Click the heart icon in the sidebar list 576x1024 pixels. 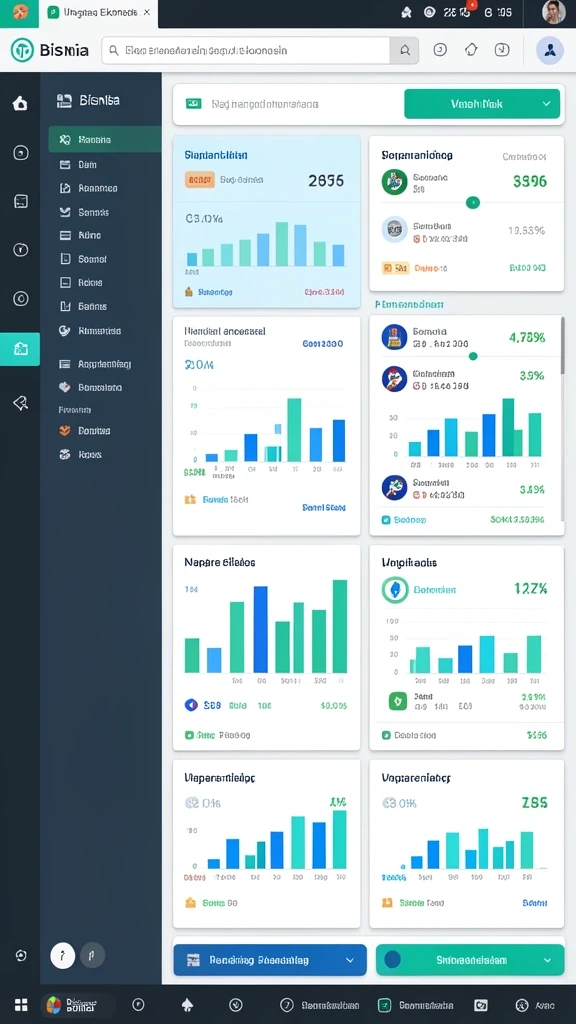click(x=65, y=387)
